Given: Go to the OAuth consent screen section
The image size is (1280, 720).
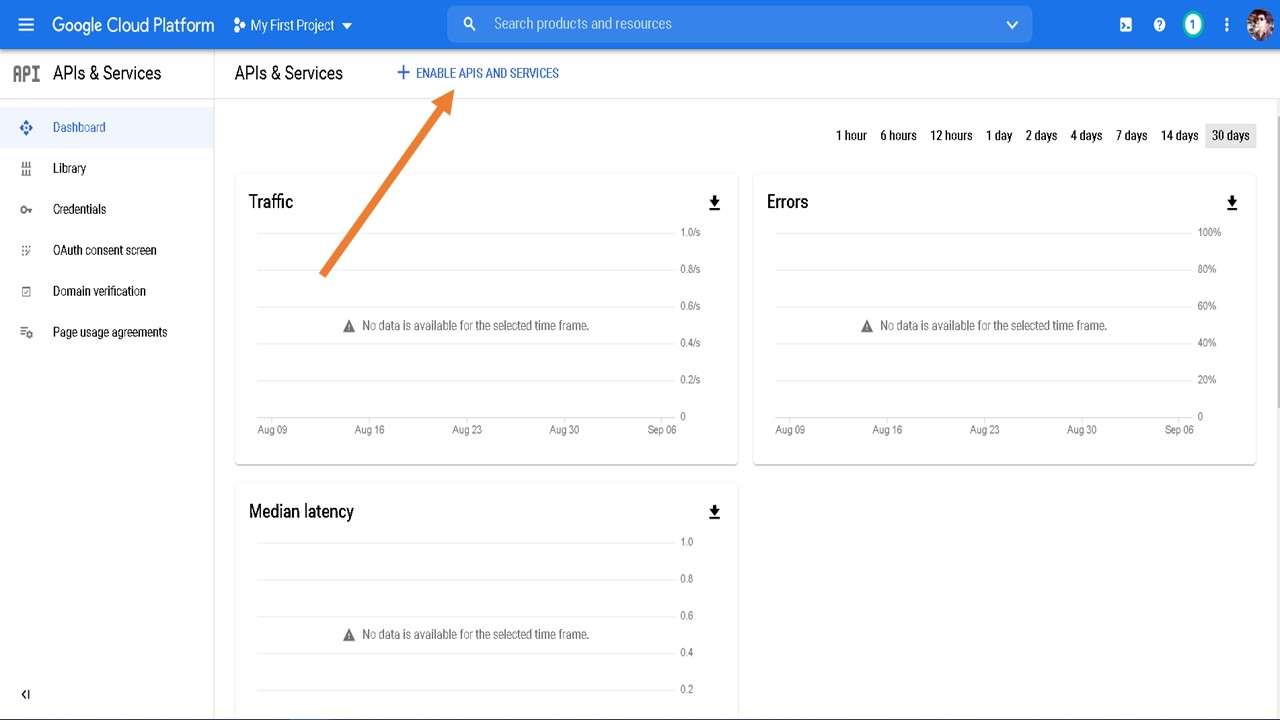Looking at the screenshot, I should [x=104, y=250].
